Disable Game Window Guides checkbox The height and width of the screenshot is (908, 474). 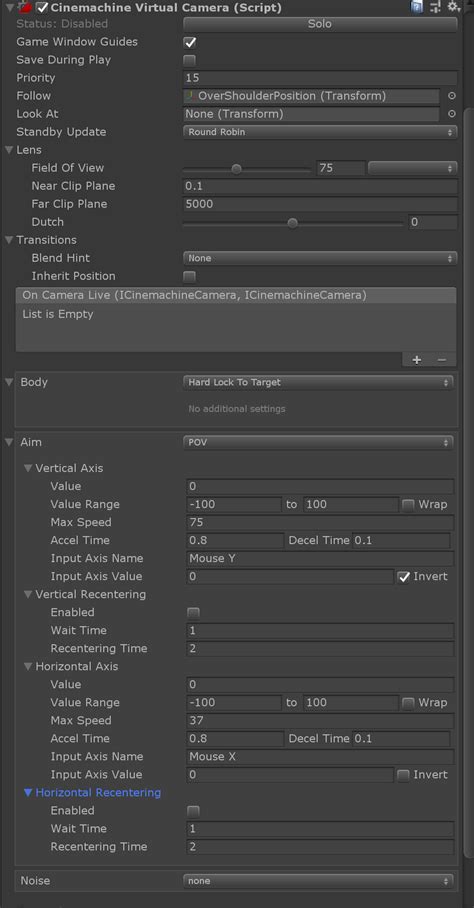189,42
